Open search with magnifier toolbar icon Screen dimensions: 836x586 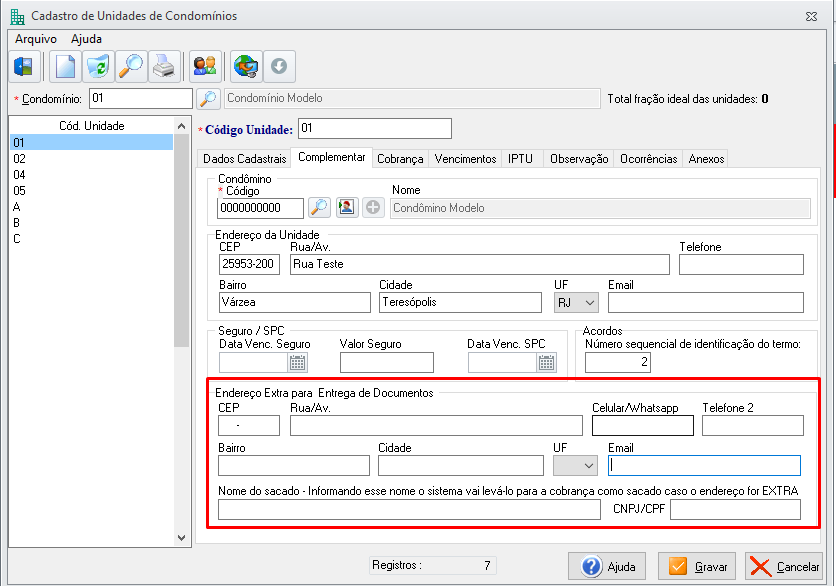tap(131, 67)
